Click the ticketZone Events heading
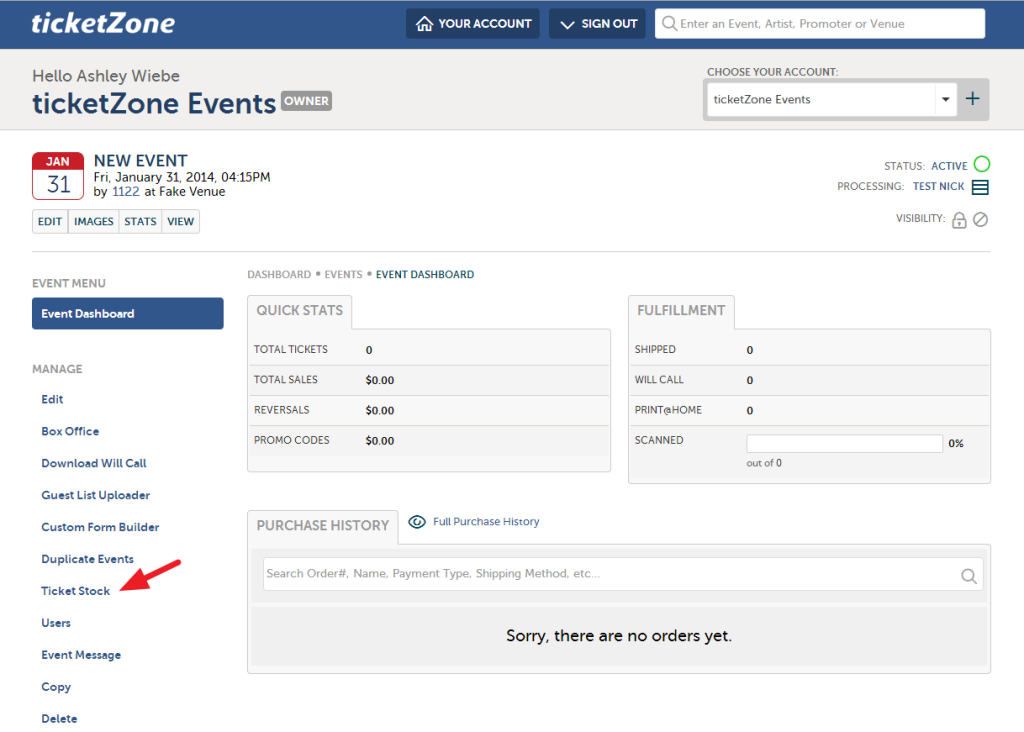This screenshot has height=732, width=1024. 154,103
